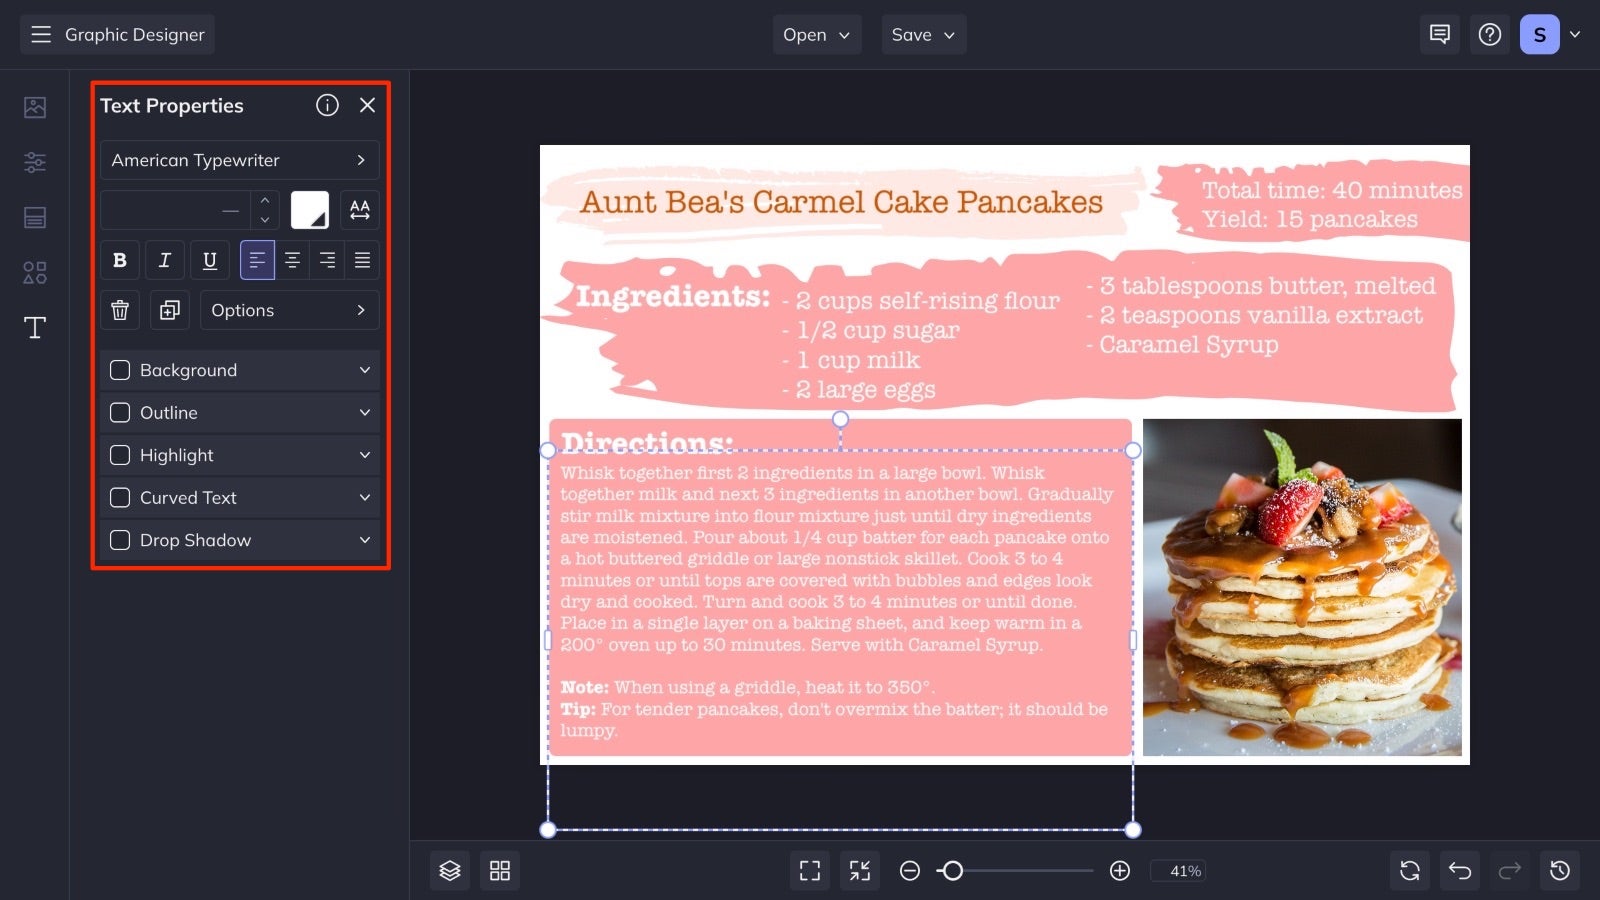Select the Text tool in the sidebar

[x=34, y=327]
